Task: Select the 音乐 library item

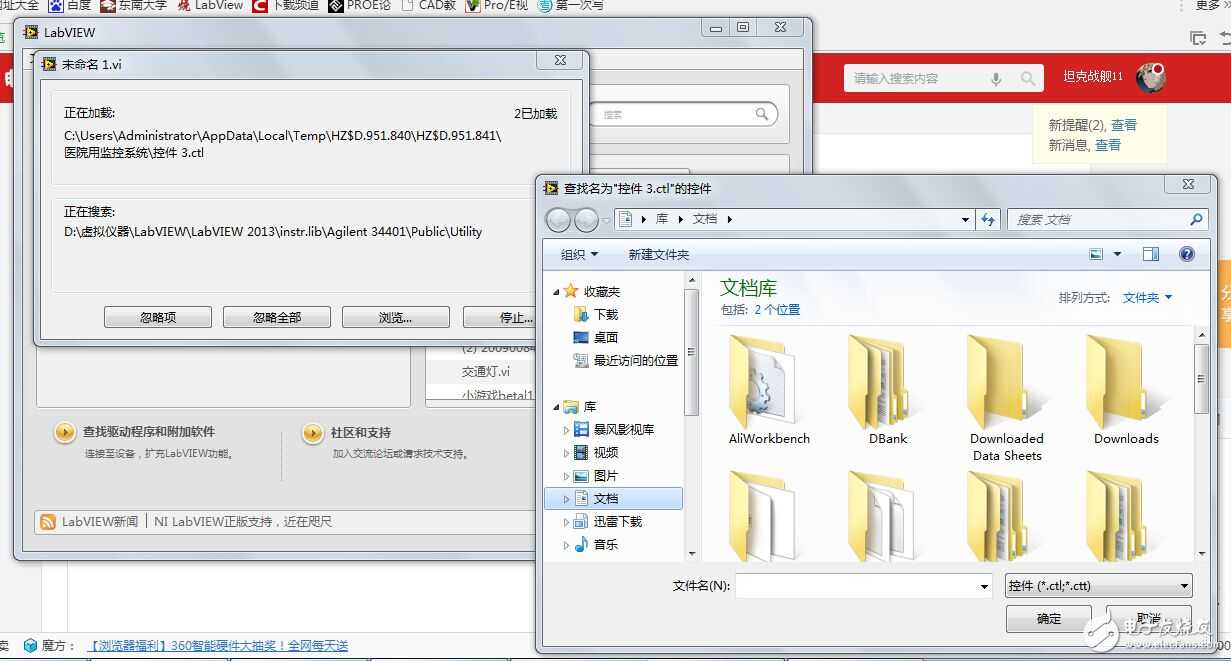Action: 606,544
